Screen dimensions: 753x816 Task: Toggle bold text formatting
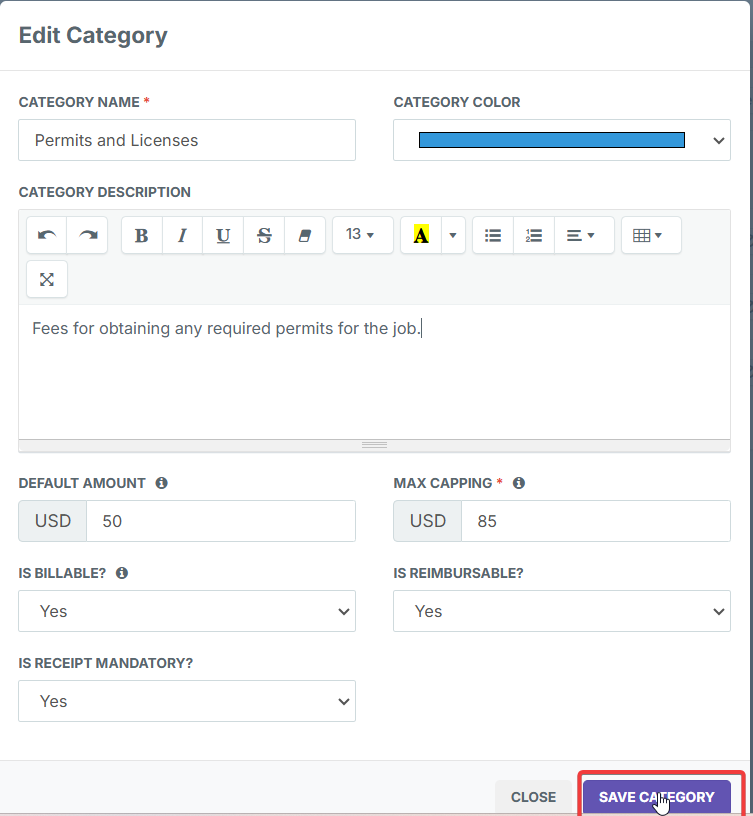(x=141, y=235)
